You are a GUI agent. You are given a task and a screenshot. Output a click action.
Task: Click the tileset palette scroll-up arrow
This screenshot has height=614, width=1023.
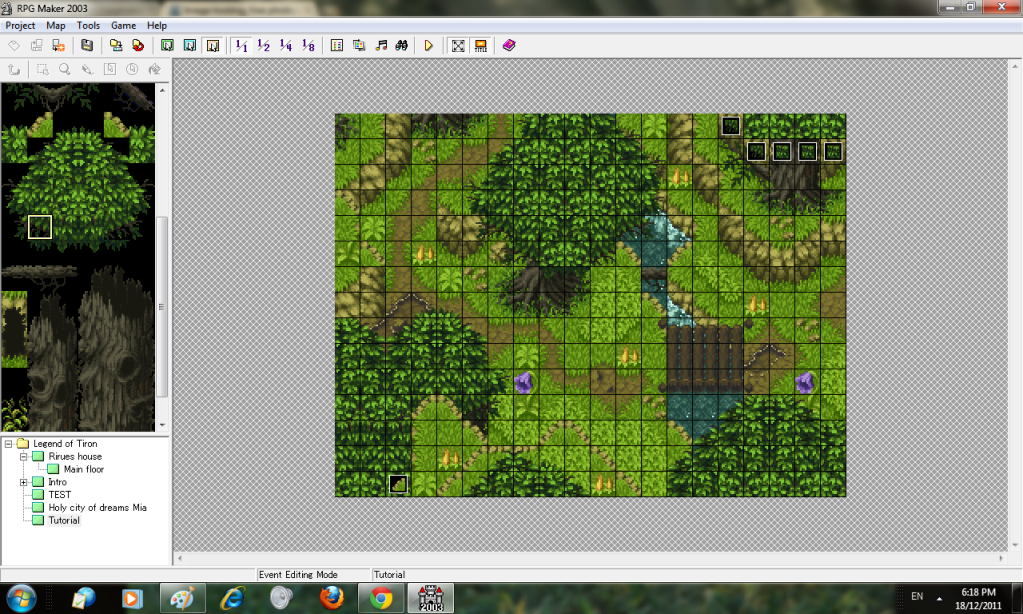(x=162, y=90)
